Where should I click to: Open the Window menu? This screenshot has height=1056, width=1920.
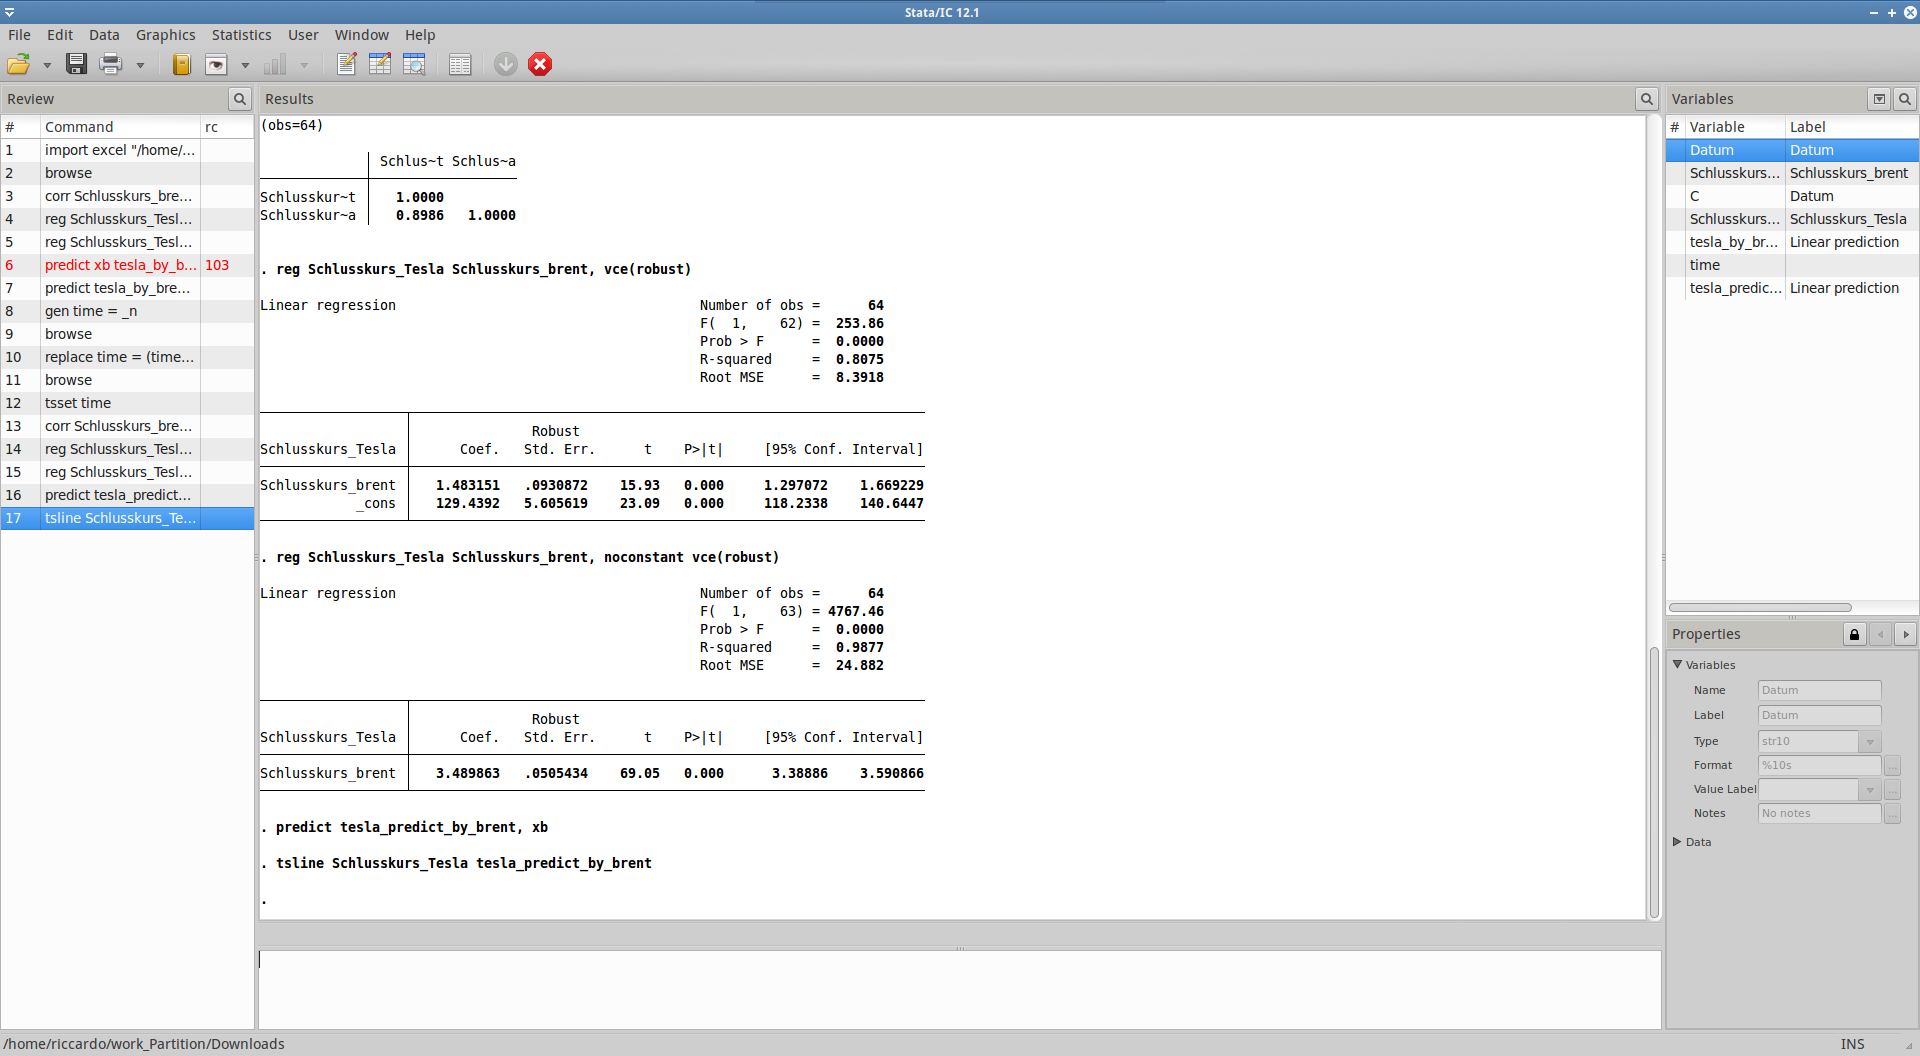click(362, 35)
